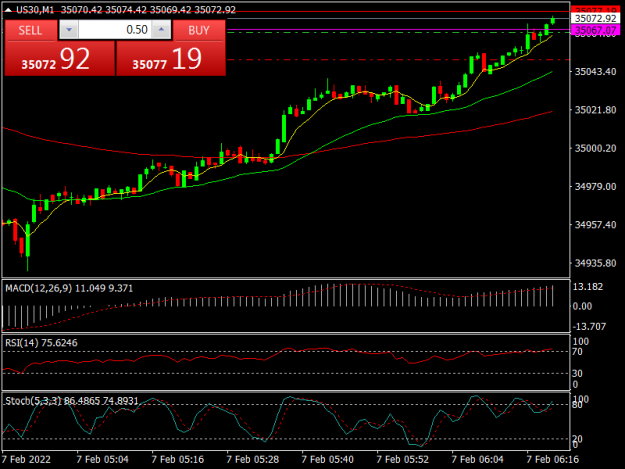Image resolution: width=625 pixels, height=469 pixels.
Task: Click the 7 Feb 06:16 time label
Action: [552, 459]
